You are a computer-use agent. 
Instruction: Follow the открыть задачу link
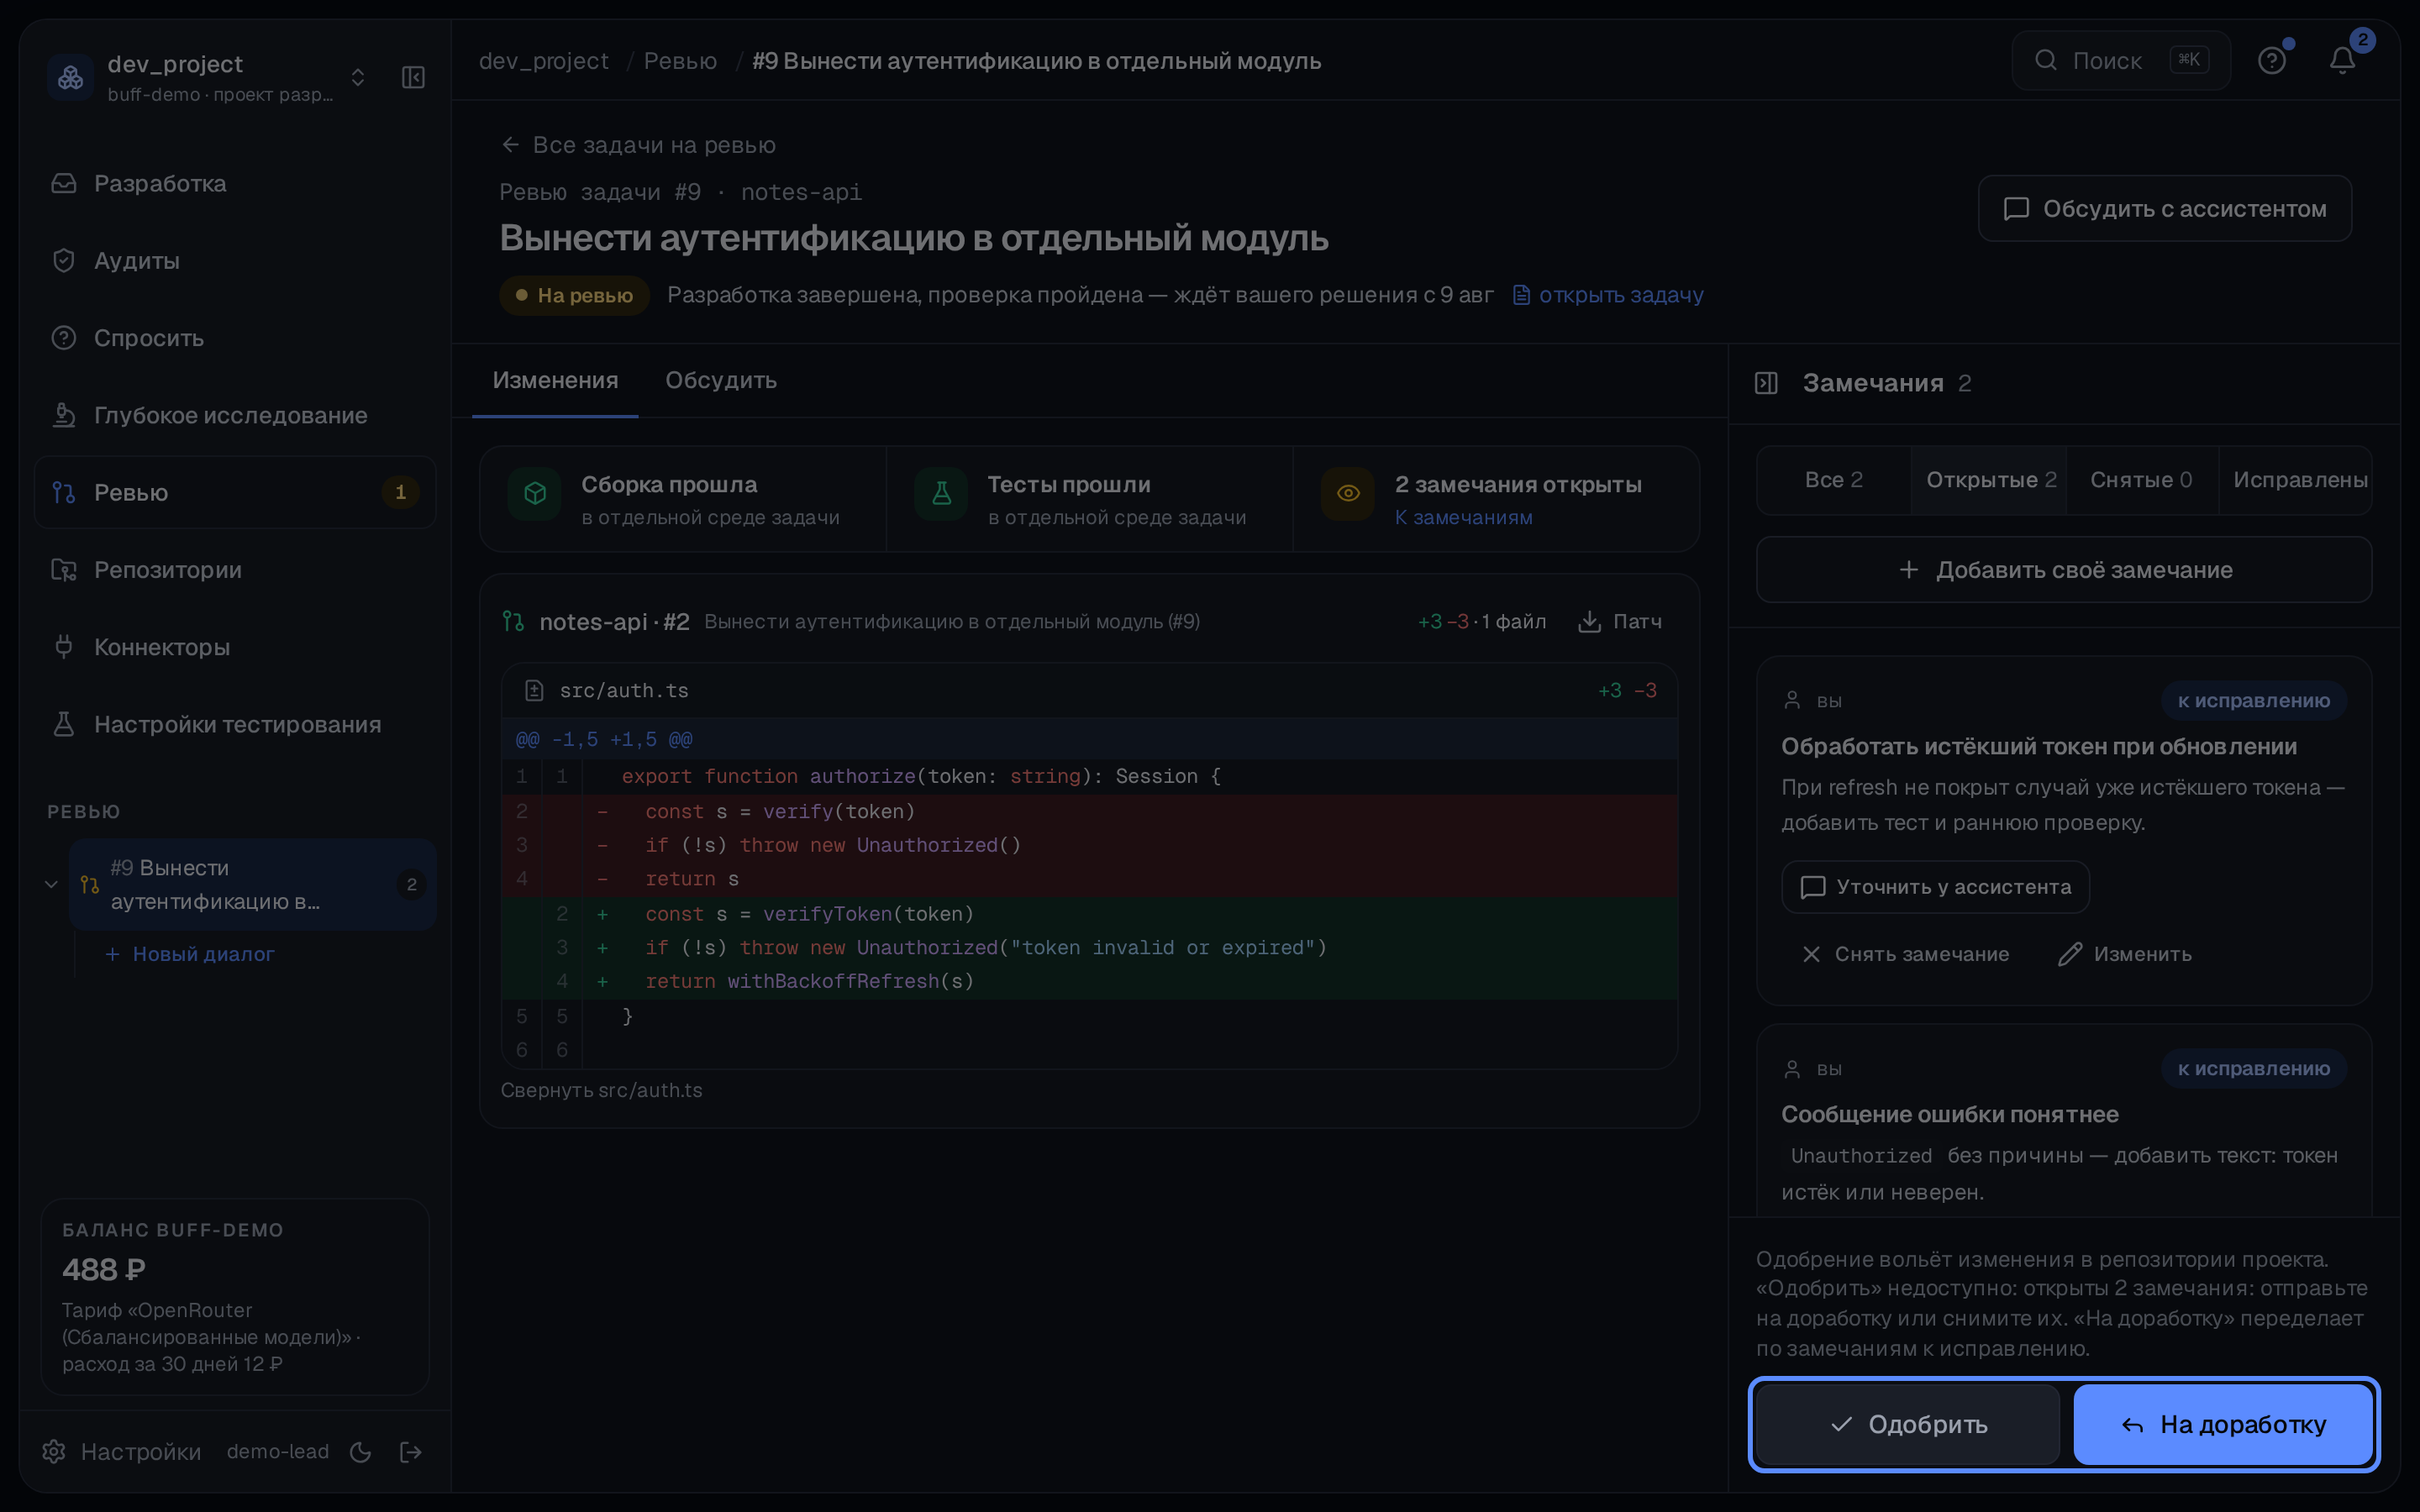click(1608, 295)
